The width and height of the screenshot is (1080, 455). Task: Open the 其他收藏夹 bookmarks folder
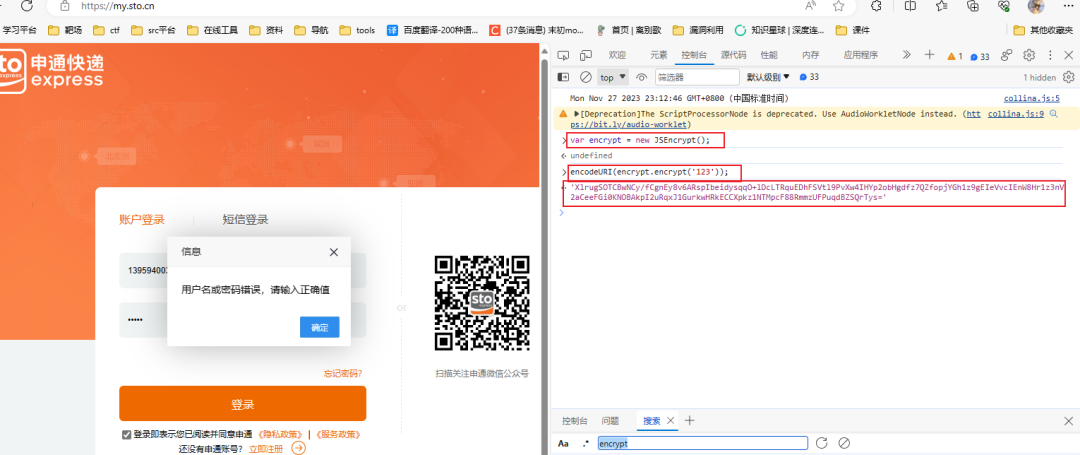[x=1043, y=30]
